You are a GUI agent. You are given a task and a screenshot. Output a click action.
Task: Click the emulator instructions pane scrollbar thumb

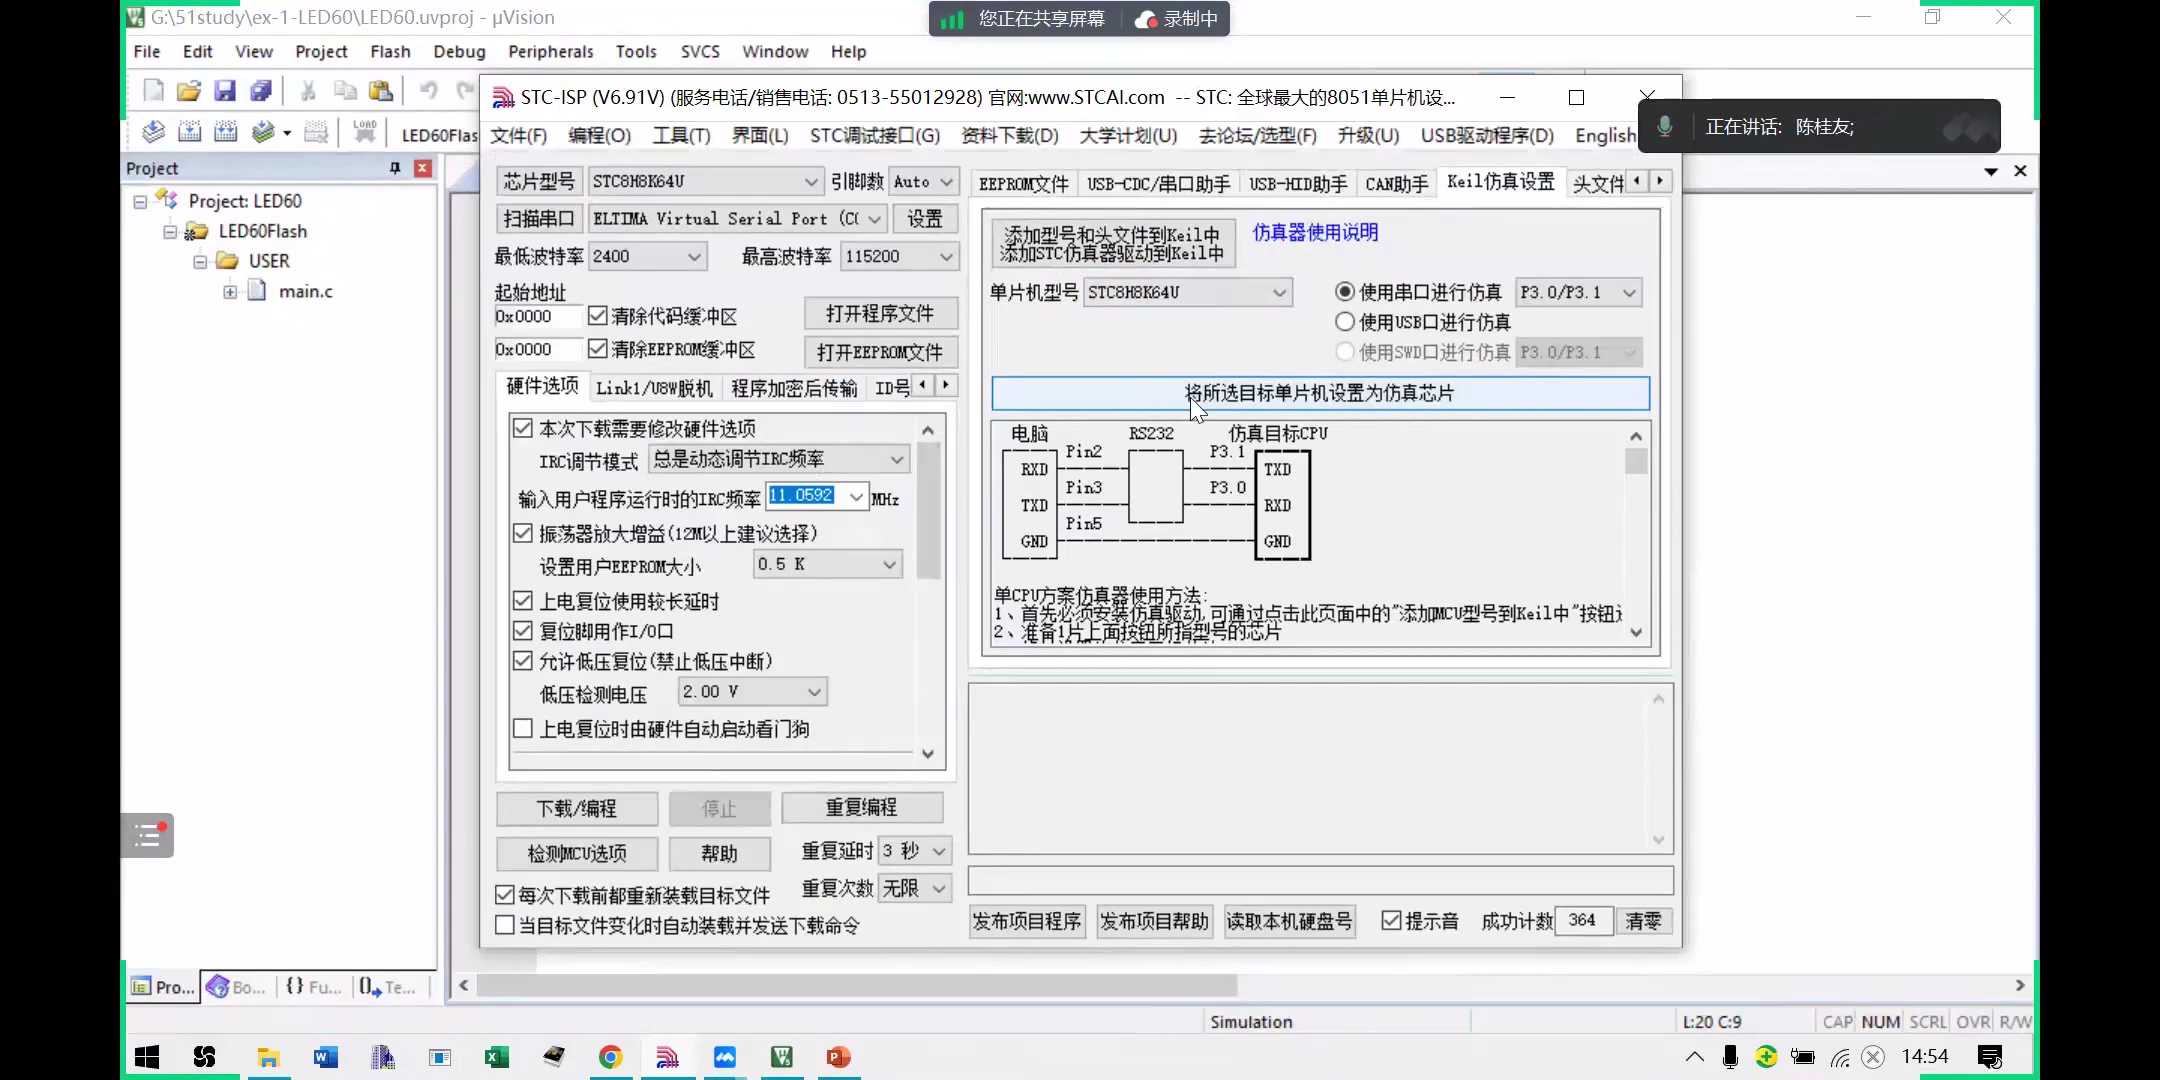1636,461
